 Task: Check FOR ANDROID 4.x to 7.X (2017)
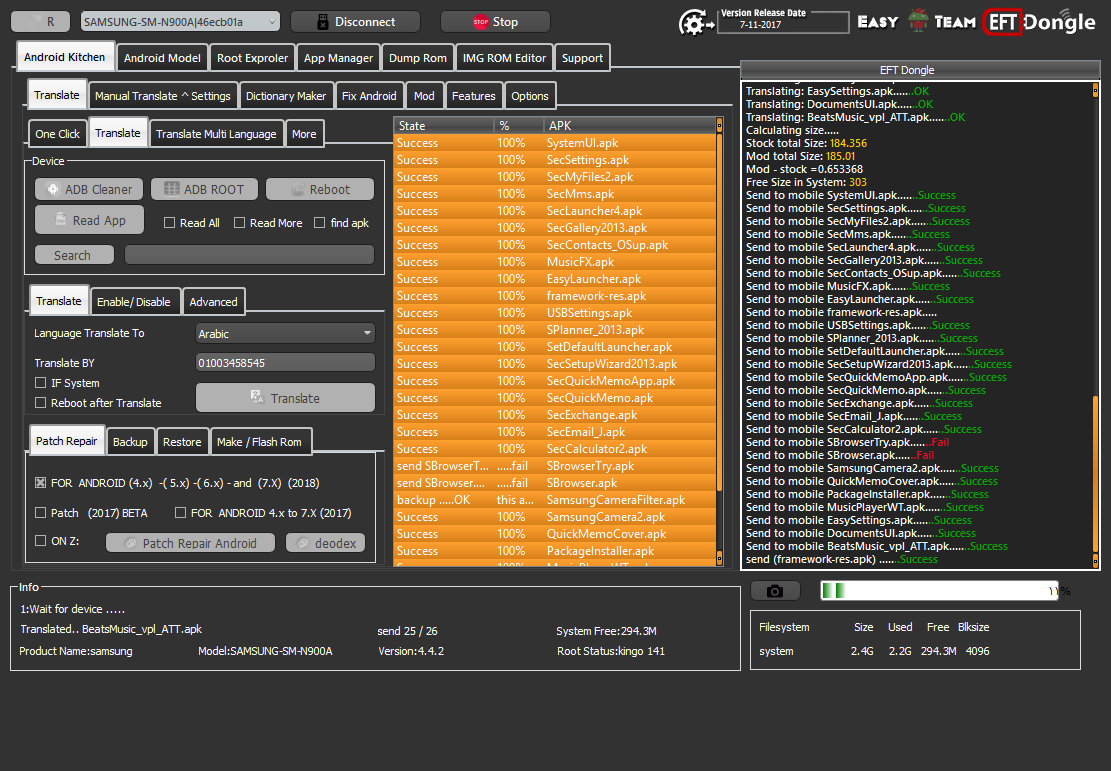(181, 512)
